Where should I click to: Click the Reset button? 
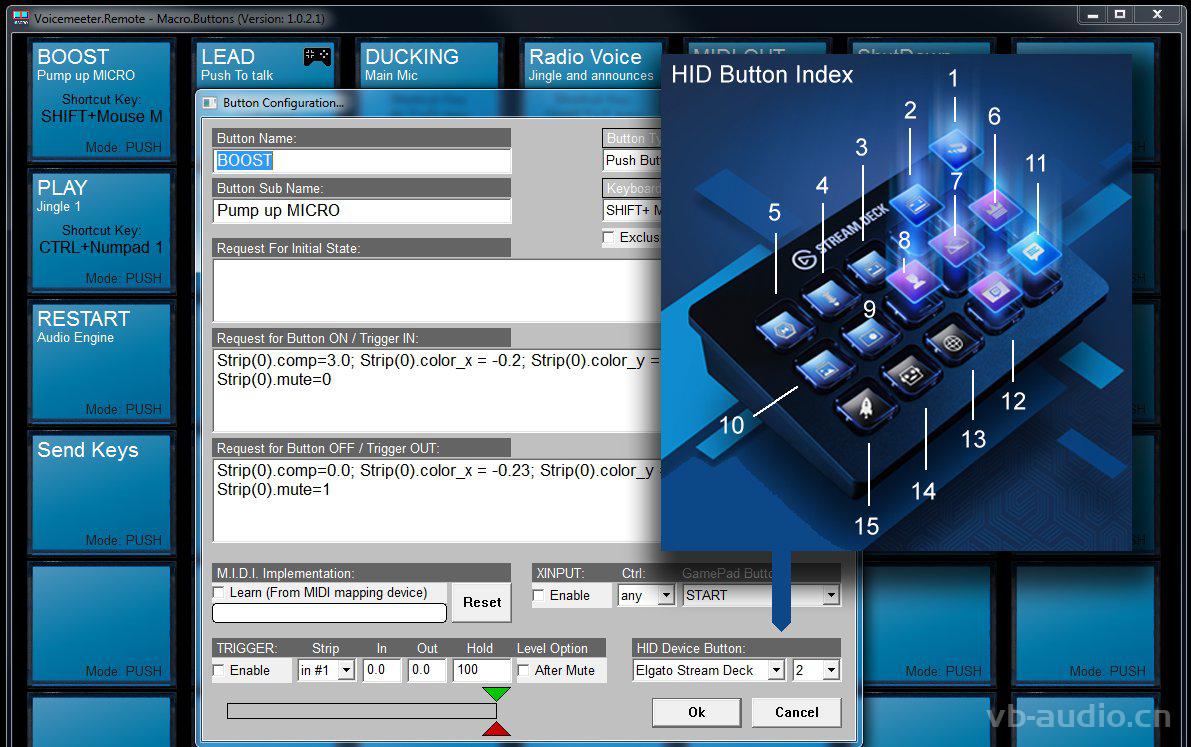click(x=482, y=602)
